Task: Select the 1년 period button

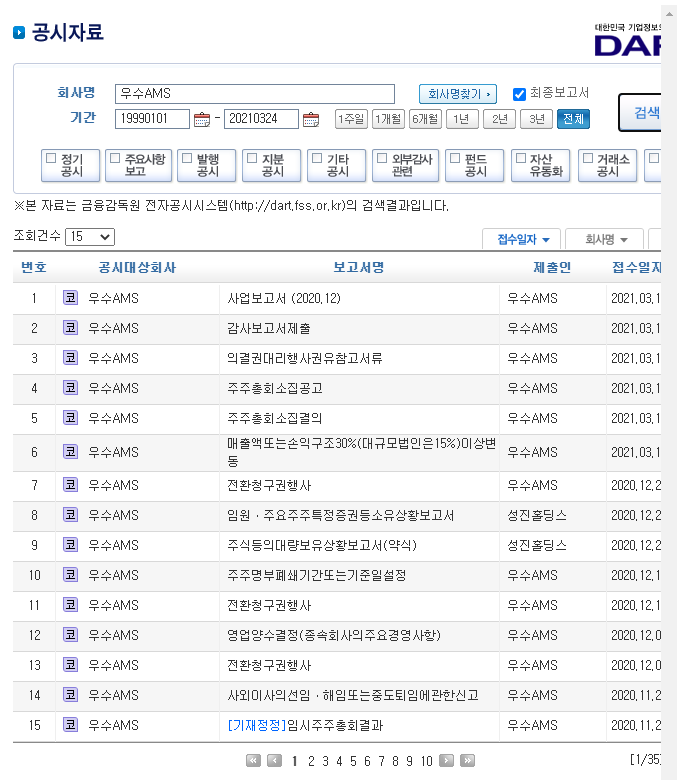Action: point(462,119)
